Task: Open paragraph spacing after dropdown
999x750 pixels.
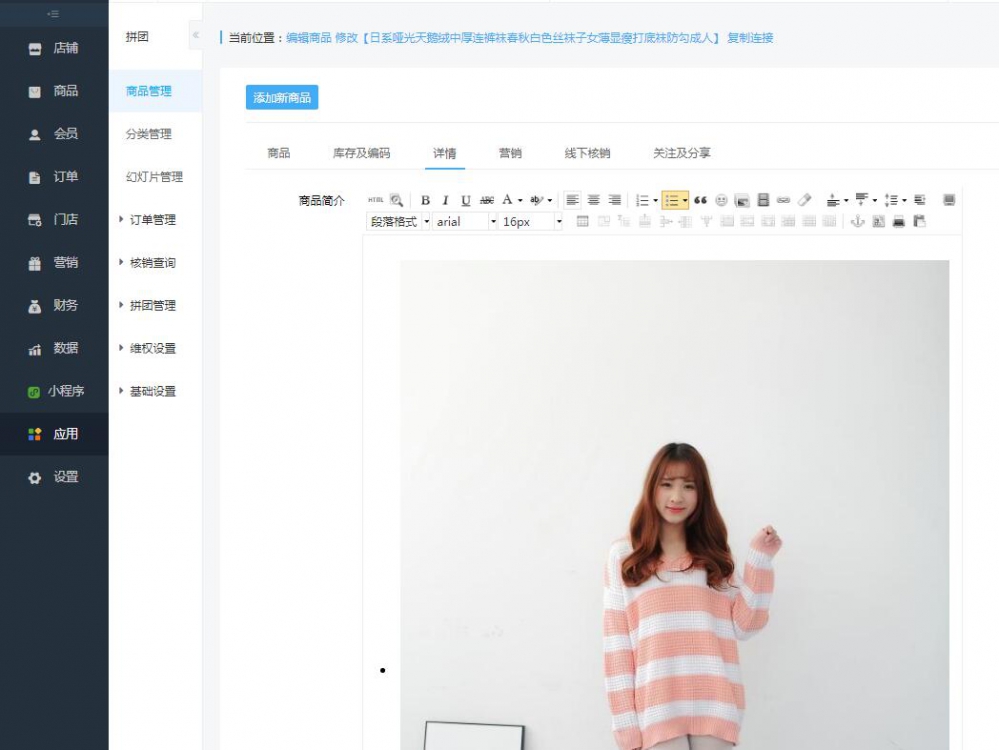Action: pos(875,200)
